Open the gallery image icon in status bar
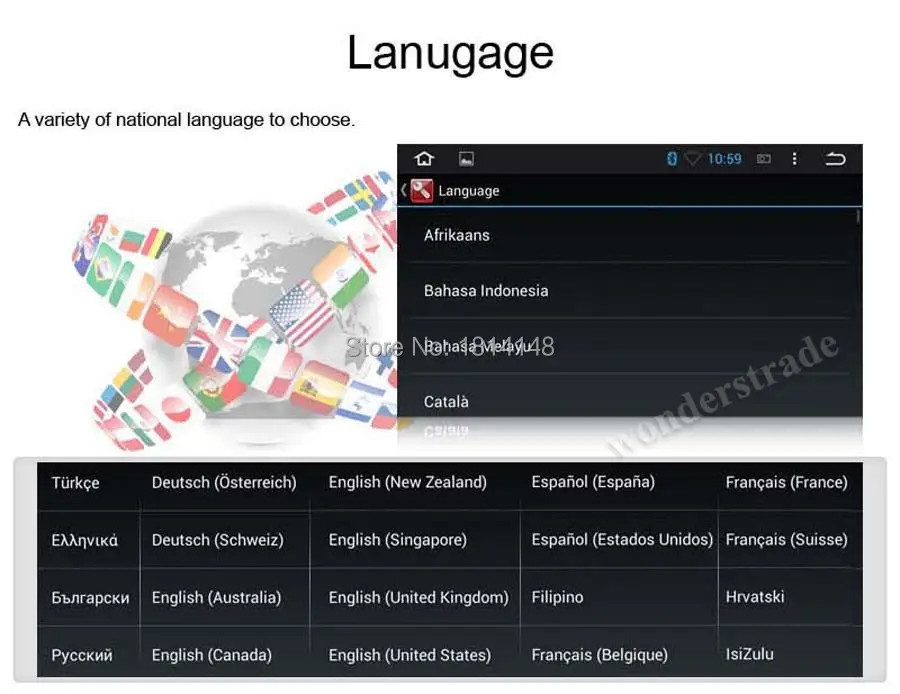 [x=466, y=158]
